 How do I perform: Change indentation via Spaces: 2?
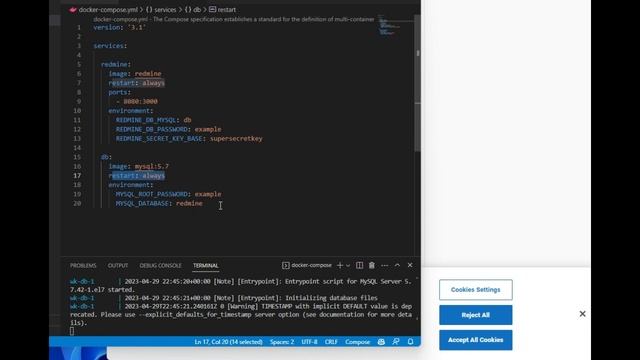pyautogui.click(x=282, y=342)
